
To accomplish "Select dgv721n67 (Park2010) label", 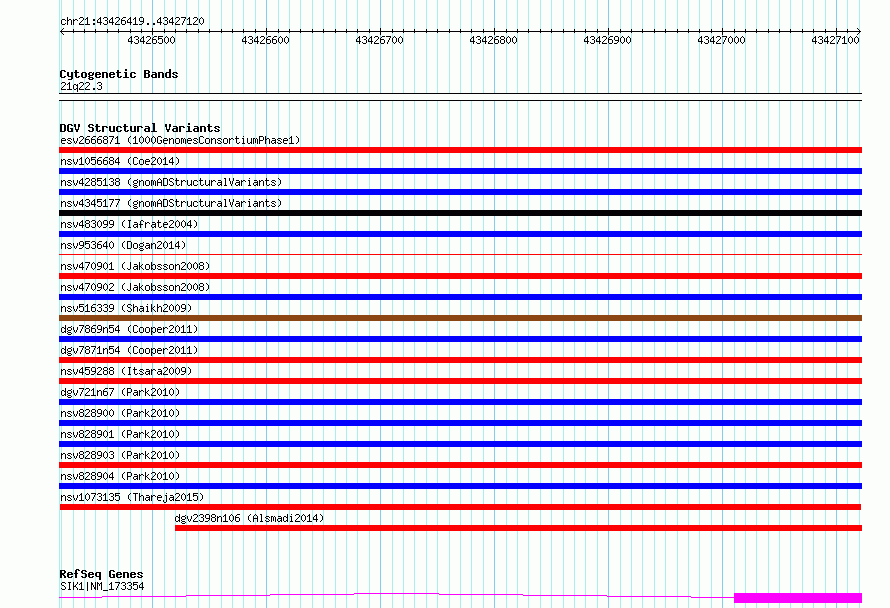I will click(x=120, y=392).
